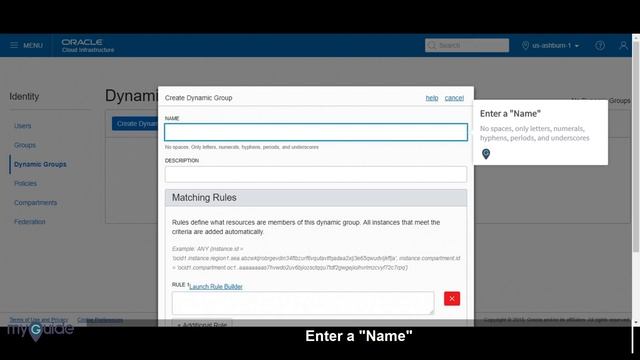This screenshot has width=640, height=360.
Task: Select Dynamic Groups in sidebar
Action: click(40, 164)
